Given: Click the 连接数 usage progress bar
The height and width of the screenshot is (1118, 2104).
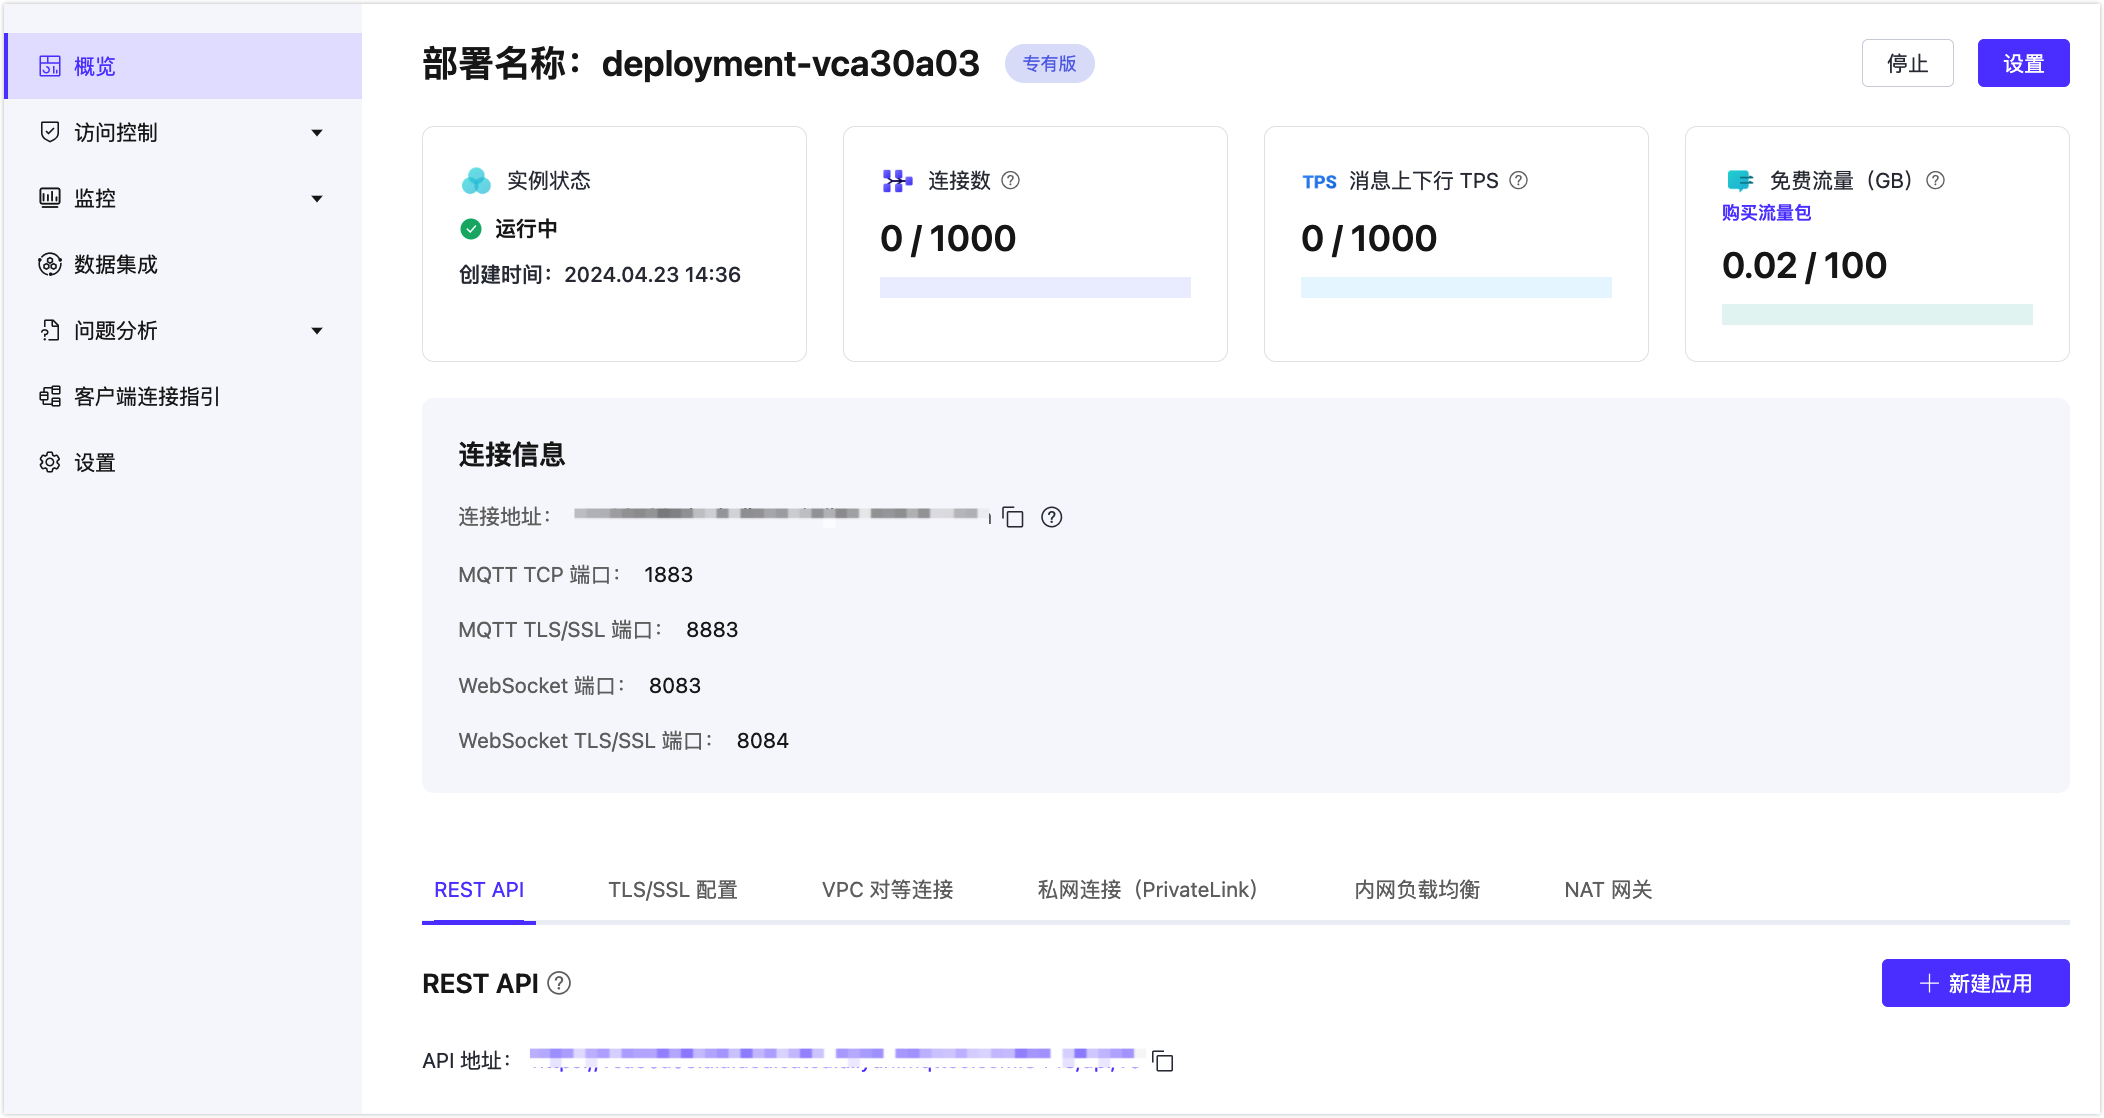Looking at the screenshot, I should point(1035,287).
